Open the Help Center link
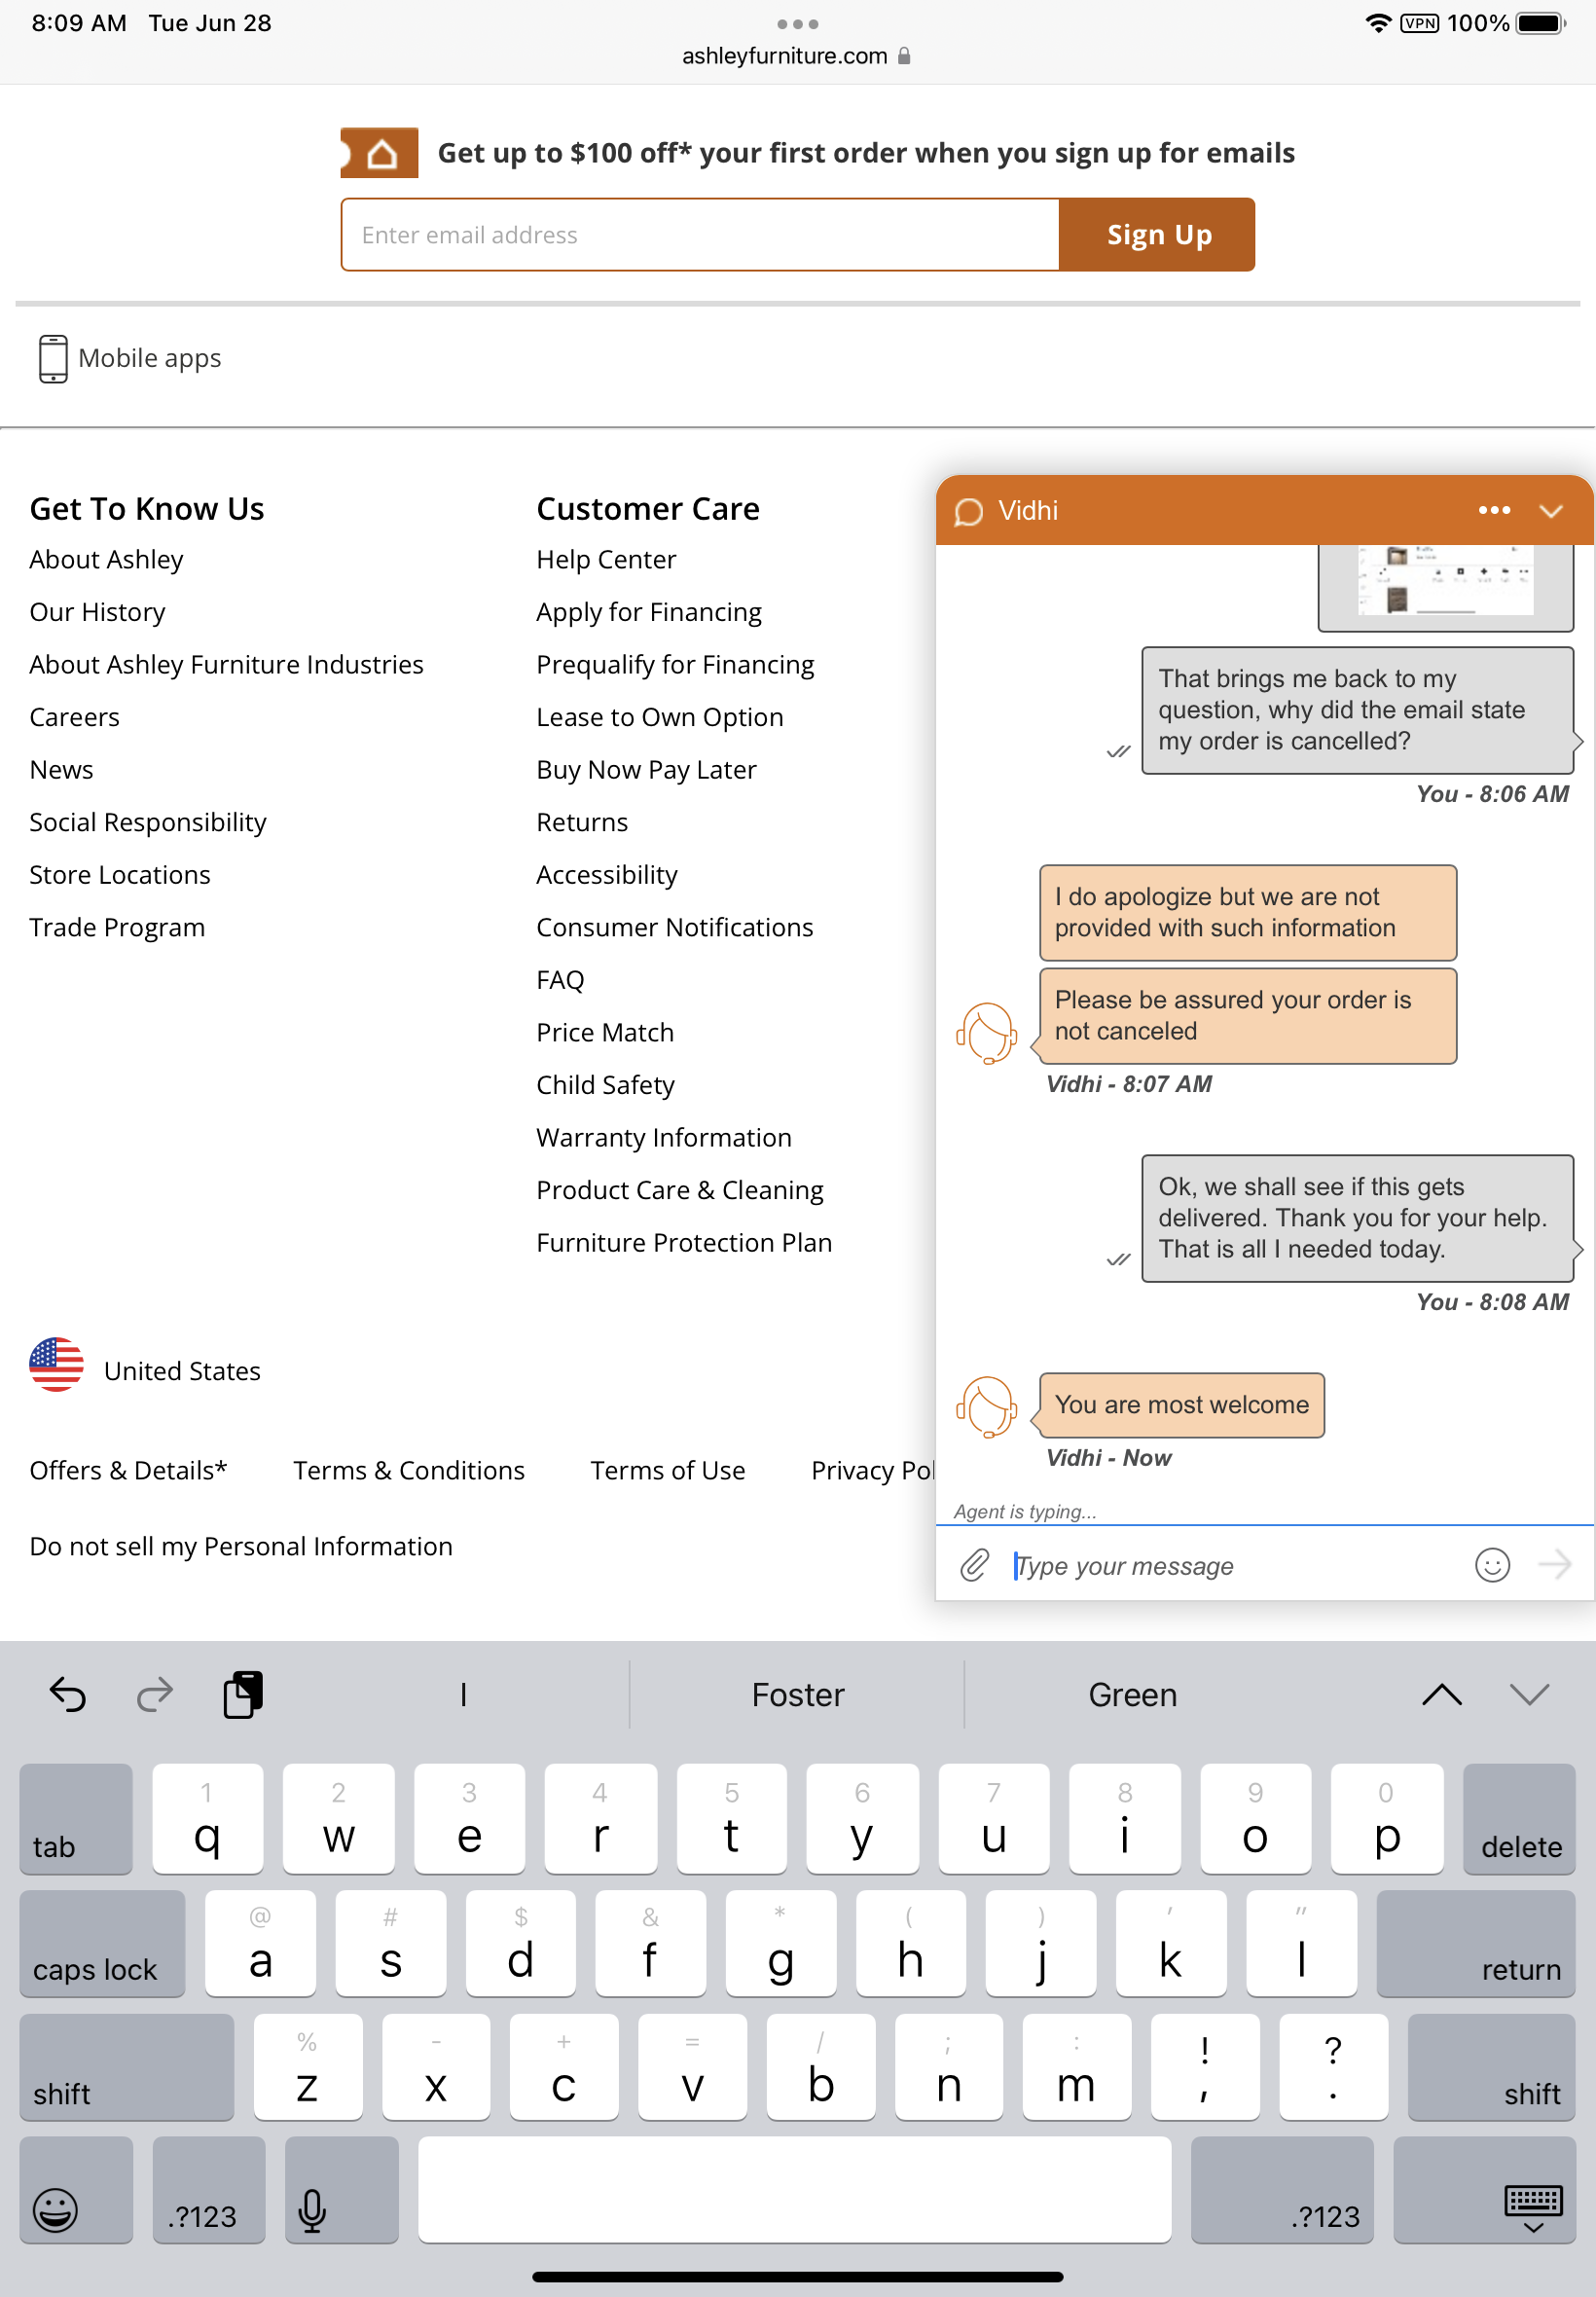 click(606, 560)
